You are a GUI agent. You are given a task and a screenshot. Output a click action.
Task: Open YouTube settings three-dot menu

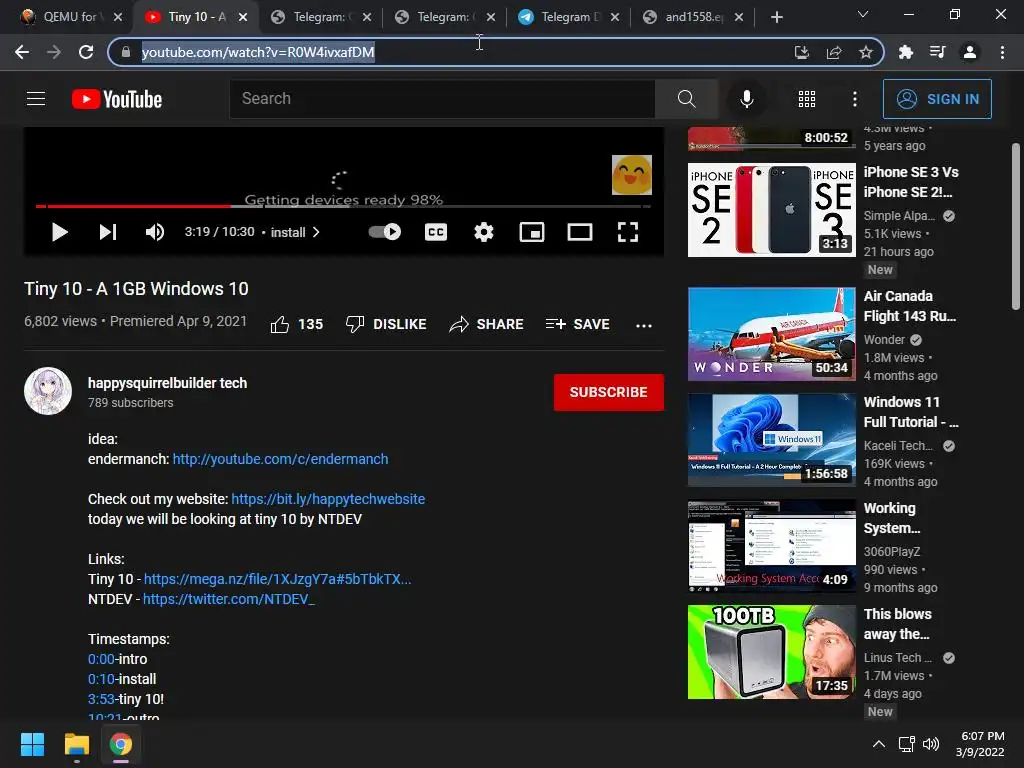coord(854,99)
